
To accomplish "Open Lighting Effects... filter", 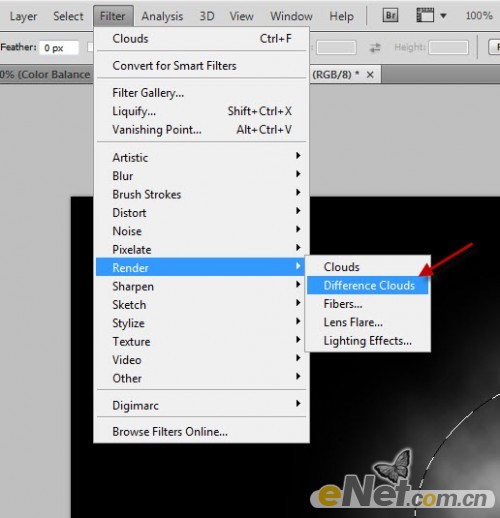I will 368,341.
